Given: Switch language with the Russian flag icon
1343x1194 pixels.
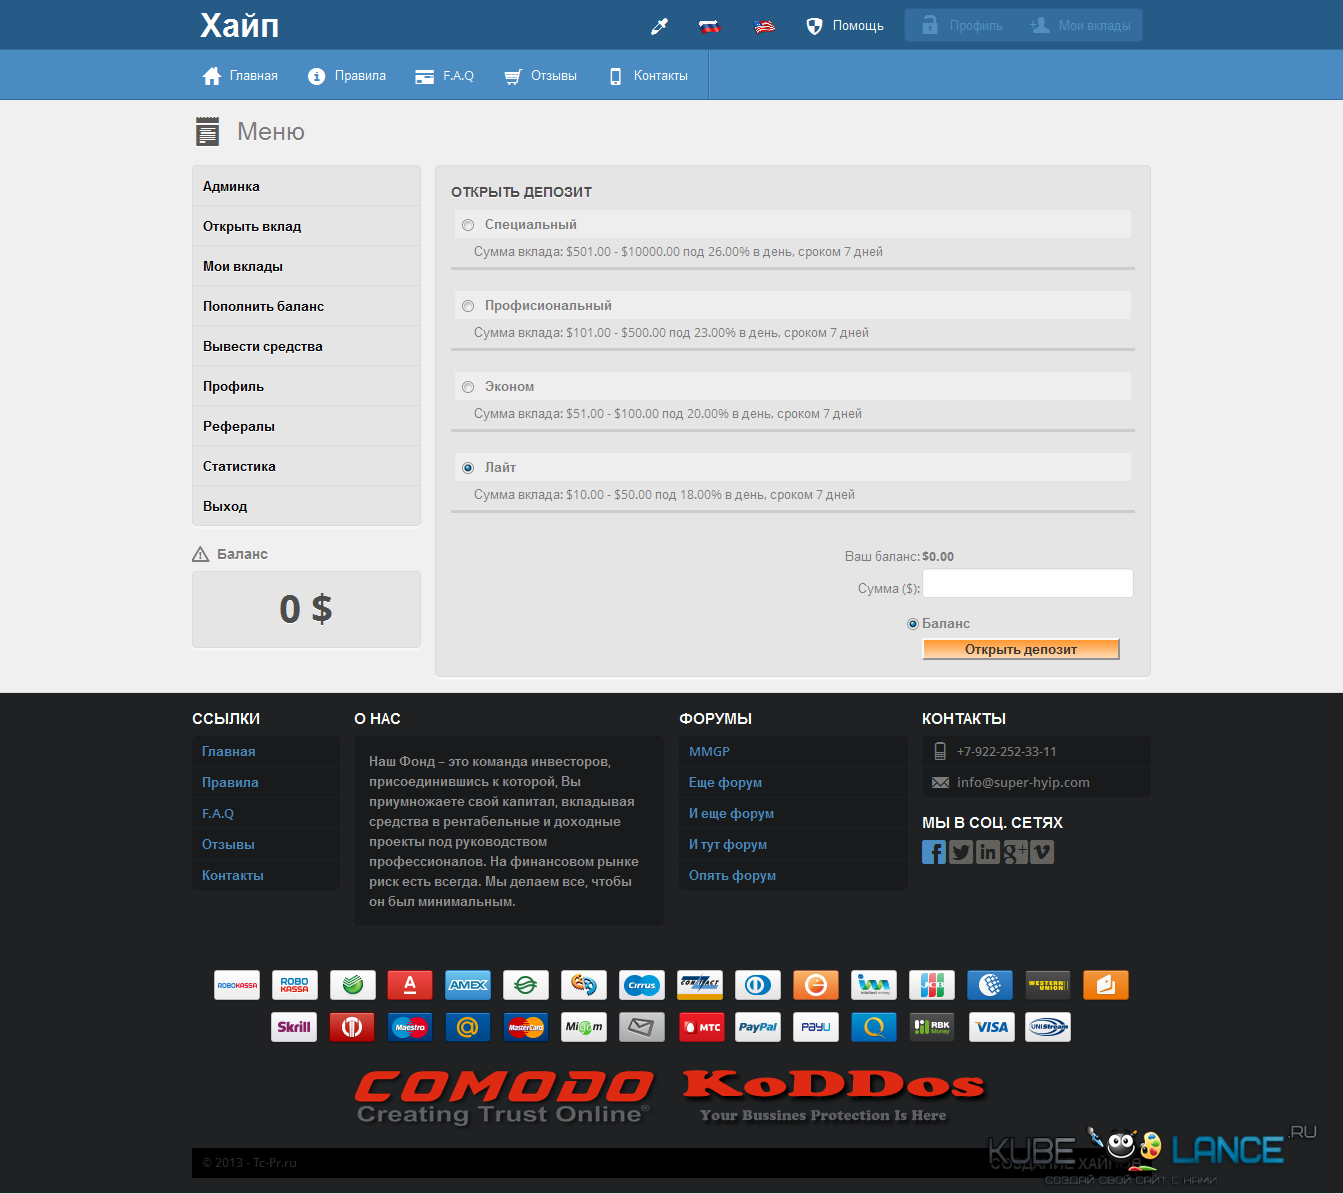Looking at the screenshot, I should tap(709, 26).
